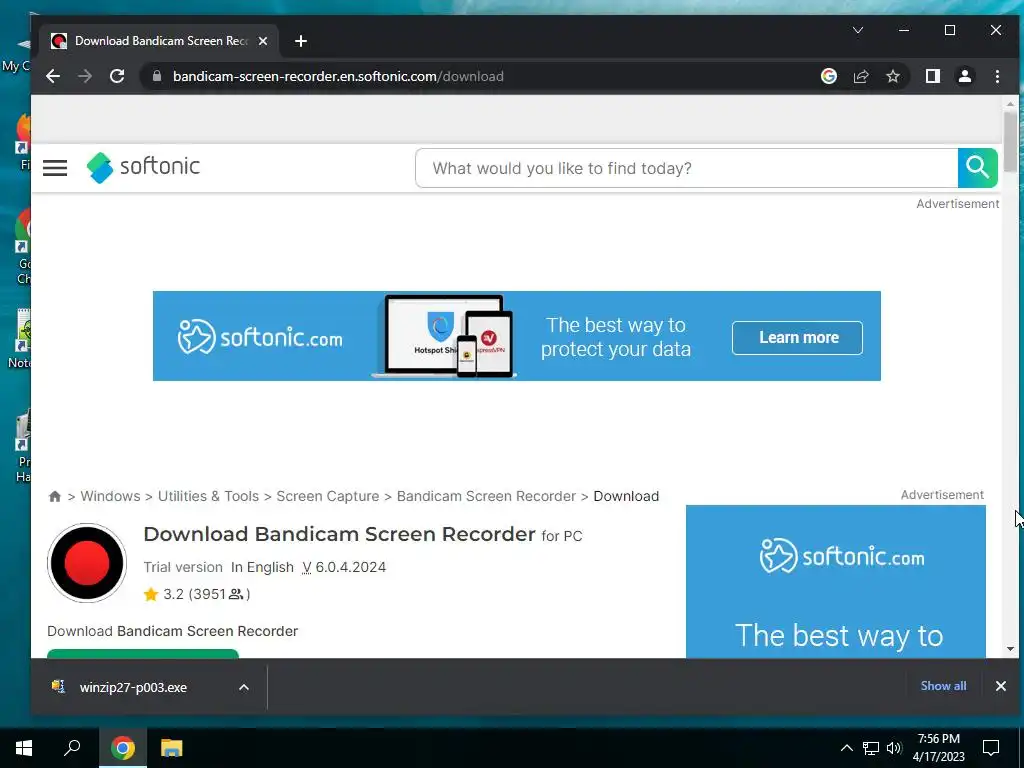Screen dimensions: 1024x768
Task: Click version text 6.0.4.2024
Action: pyautogui.click(x=350, y=567)
